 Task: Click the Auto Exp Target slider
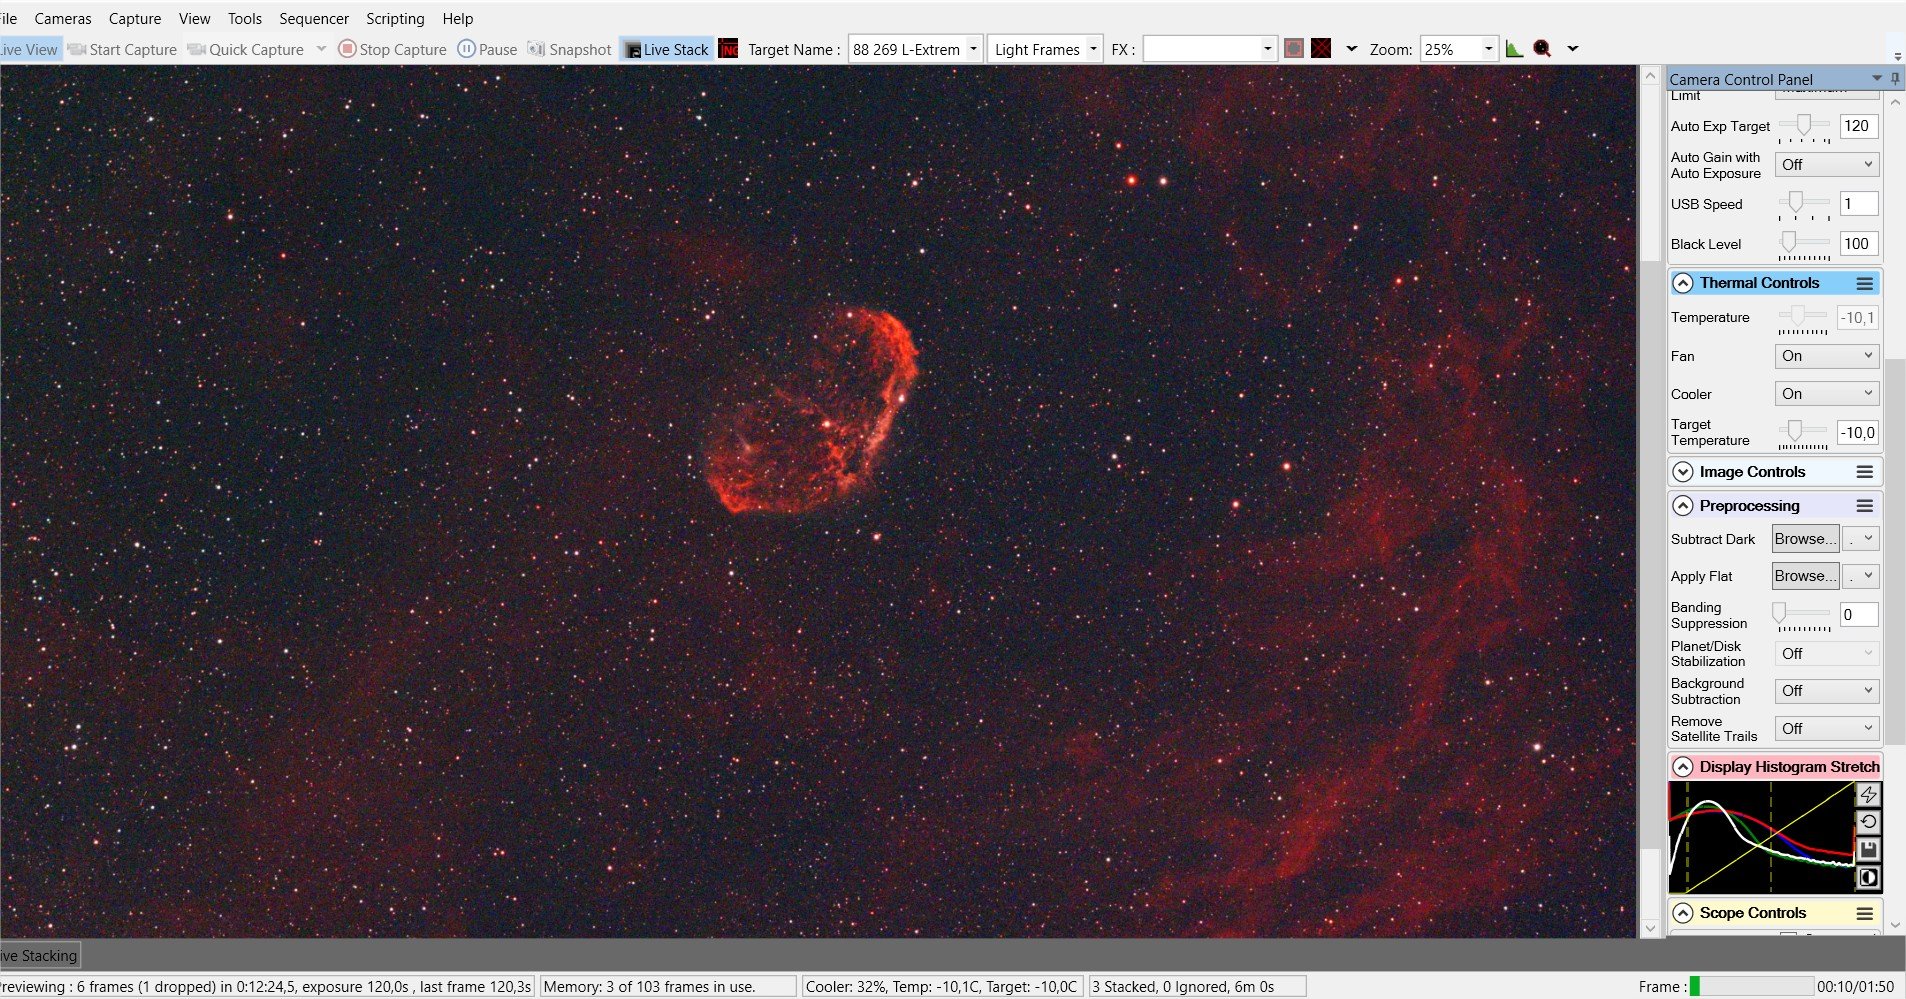pyautogui.click(x=1804, y=126)
